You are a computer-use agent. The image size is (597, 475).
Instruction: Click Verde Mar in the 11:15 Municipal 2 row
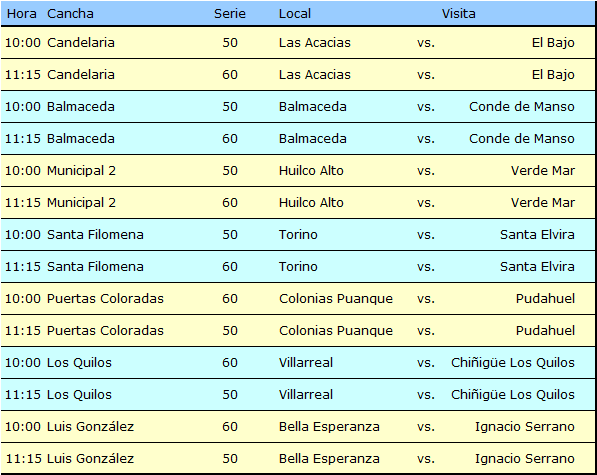coord(543,202)
